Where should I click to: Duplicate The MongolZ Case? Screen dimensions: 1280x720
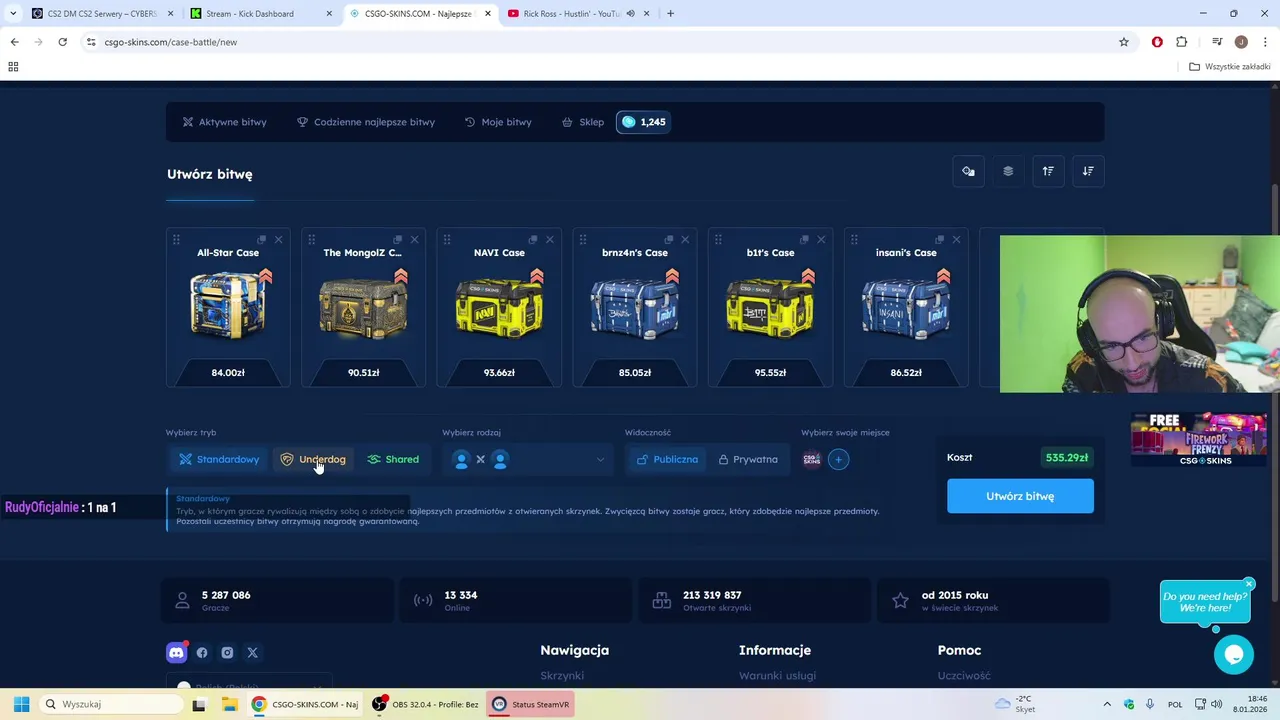(x=398, y=240)
